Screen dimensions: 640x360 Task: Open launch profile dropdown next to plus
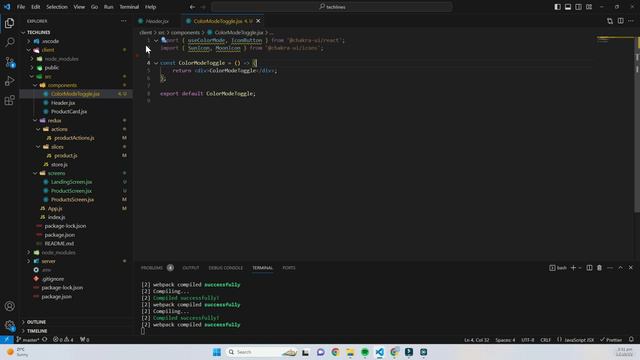tap(580, 268)
